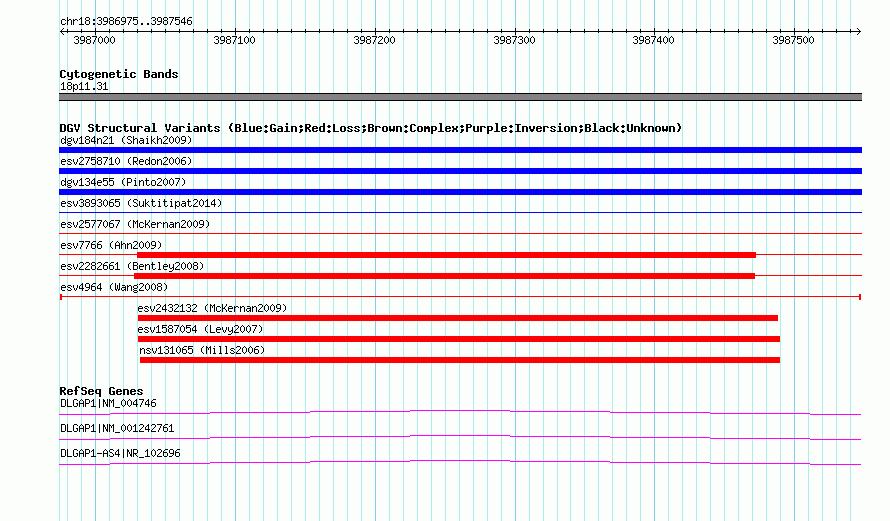Select gene label DLGAP1|NM_001242761
Viewport: 890px width, 521px height.
117,428
